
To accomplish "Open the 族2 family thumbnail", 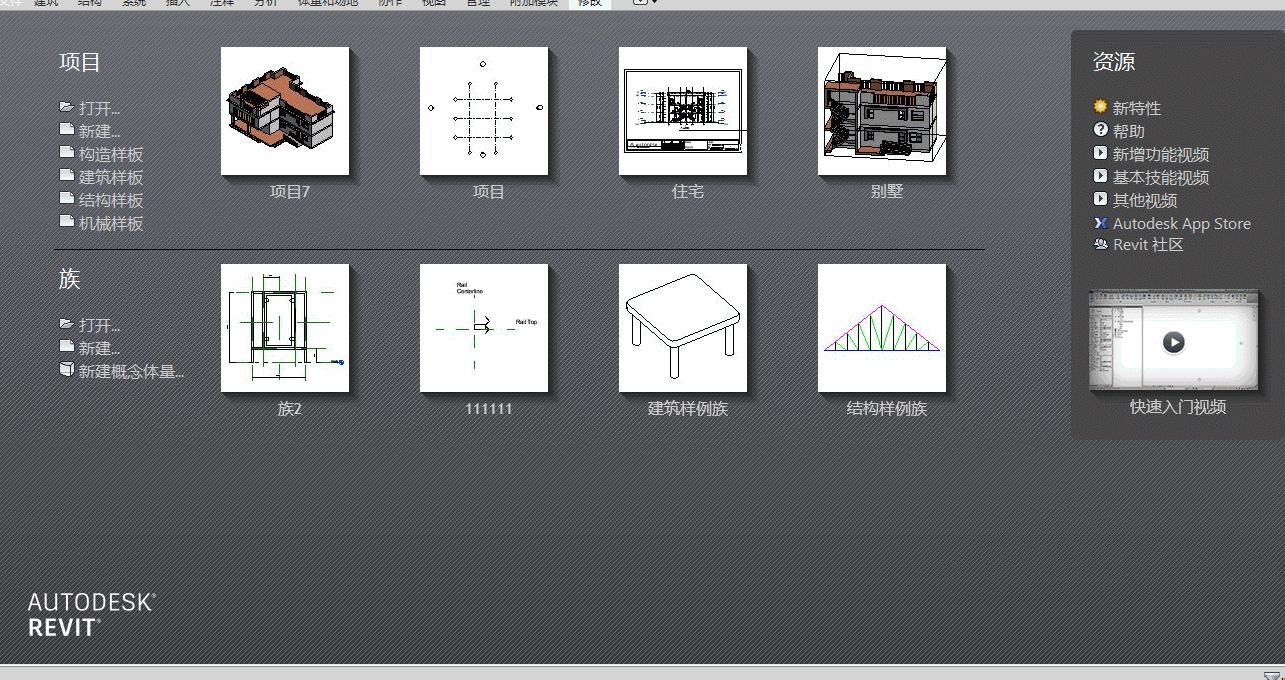I will (x=285, y=328).
